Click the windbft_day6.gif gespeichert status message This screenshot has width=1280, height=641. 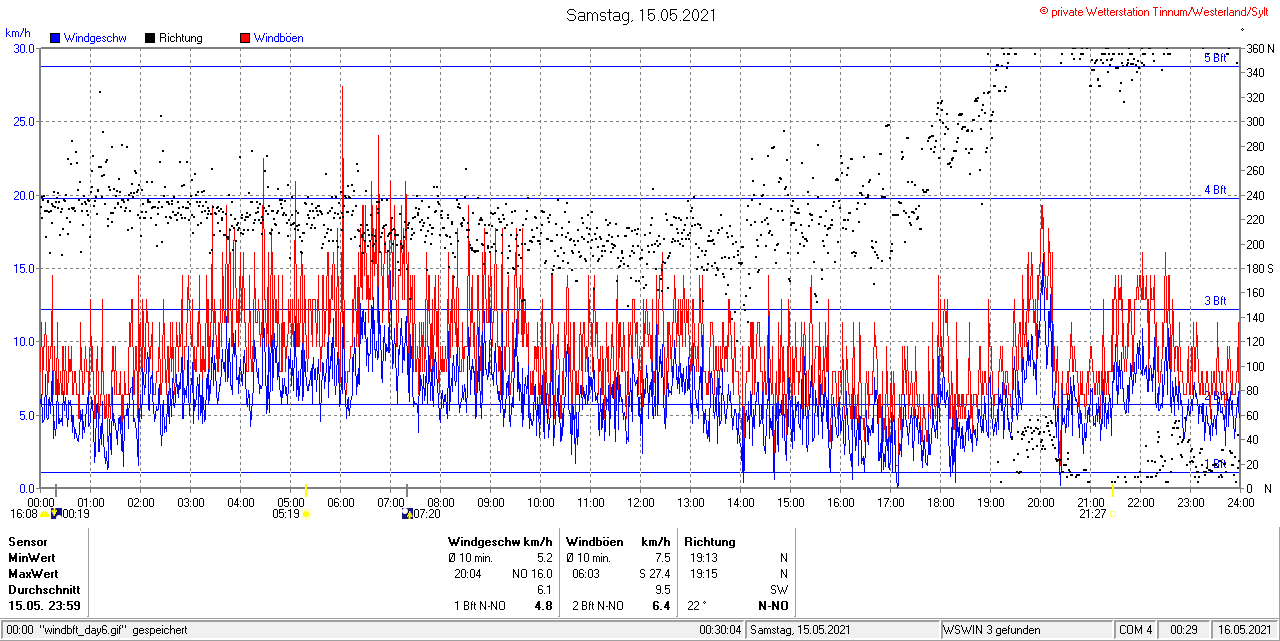tap(96, 630)
